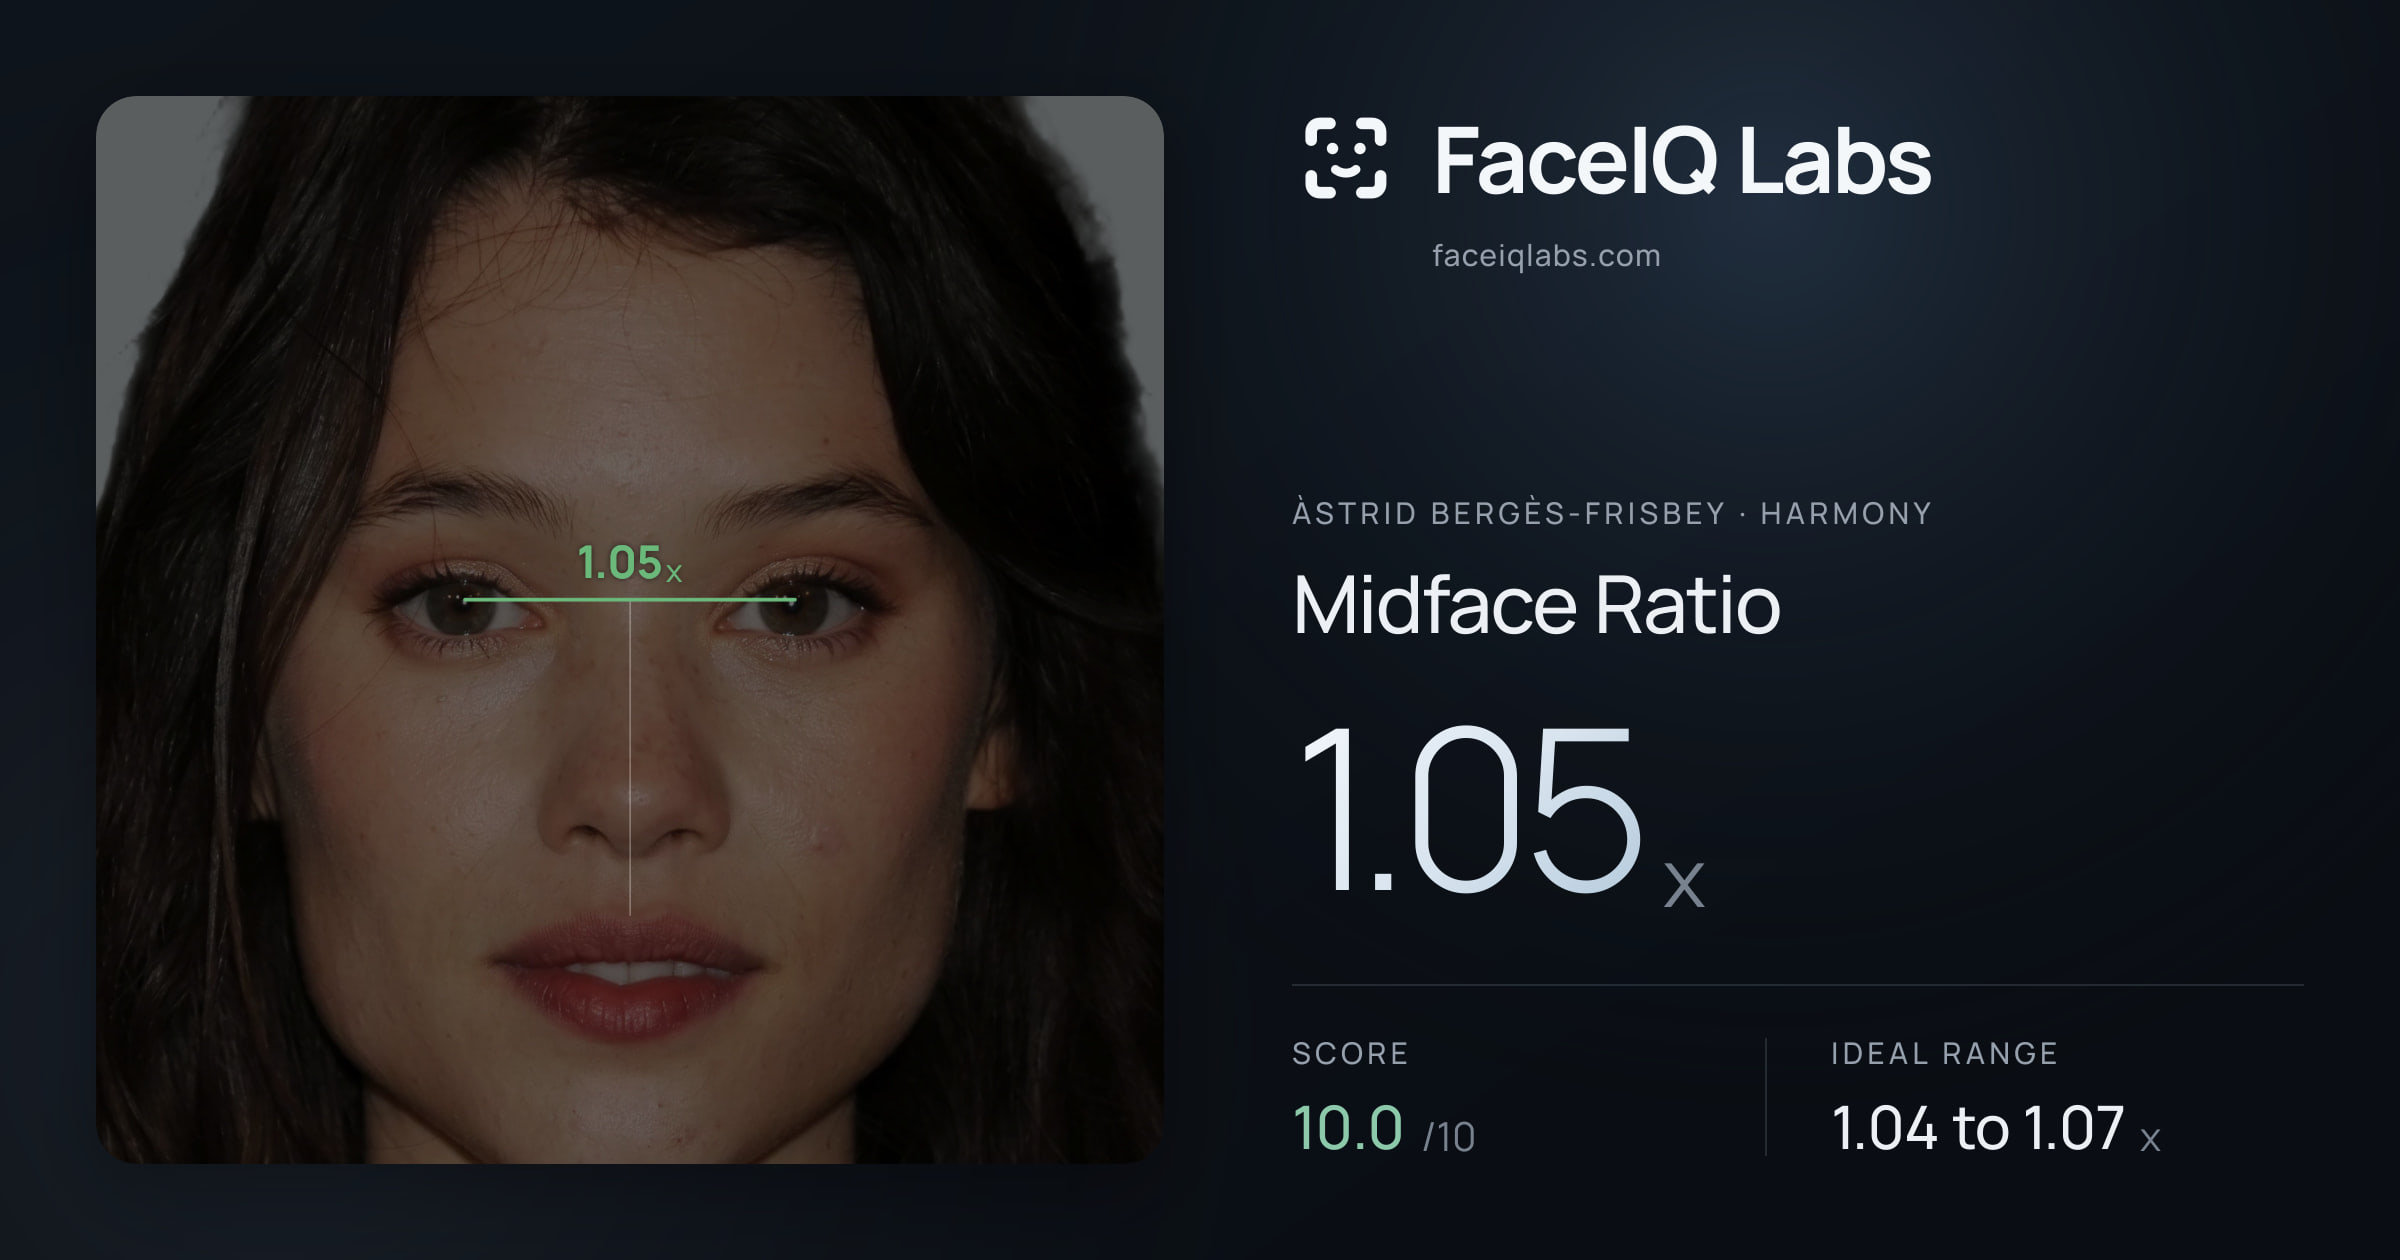Open the face photo thumbnail
The width and height of the screenshot is (2400, 1260).
click(x=630, y=630)
